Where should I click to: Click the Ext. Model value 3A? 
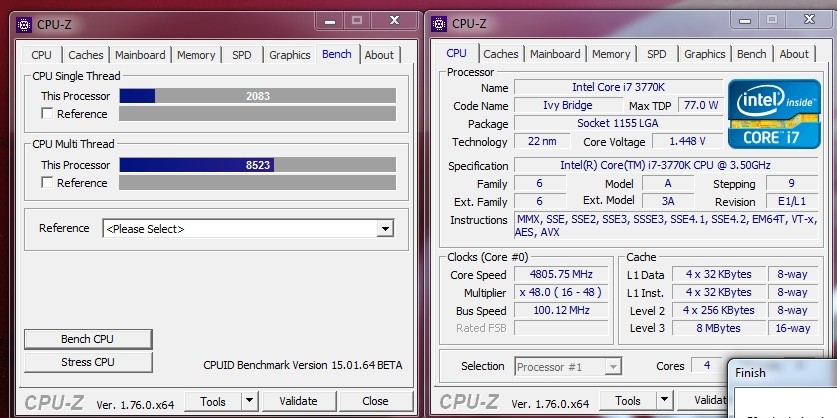(668, 201)
